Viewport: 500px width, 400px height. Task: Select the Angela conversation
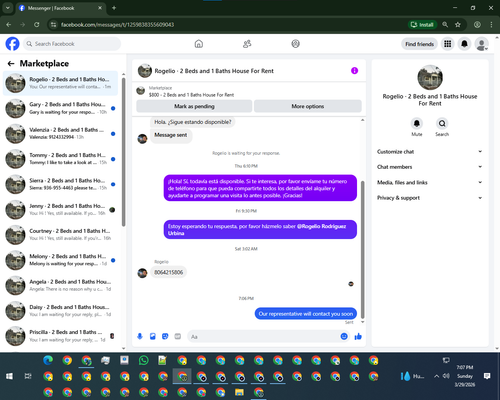[60, 285]
